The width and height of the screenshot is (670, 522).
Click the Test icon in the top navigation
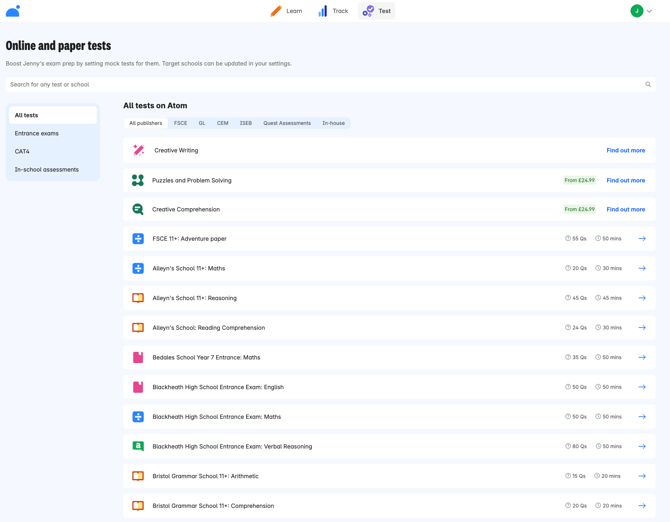coord(368,11)
